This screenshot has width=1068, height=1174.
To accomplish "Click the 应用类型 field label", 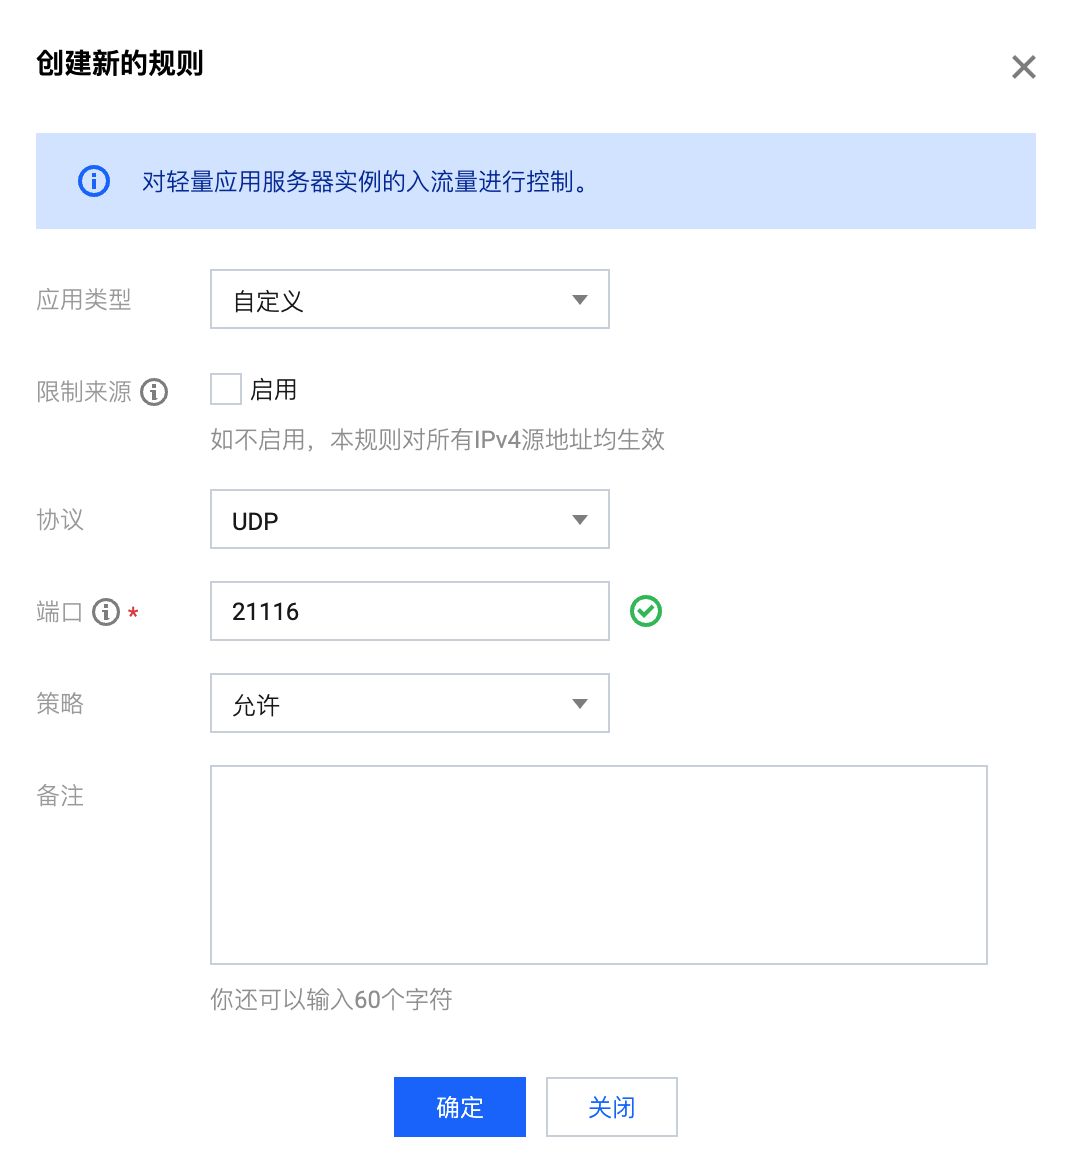I will tap(84, 300).
